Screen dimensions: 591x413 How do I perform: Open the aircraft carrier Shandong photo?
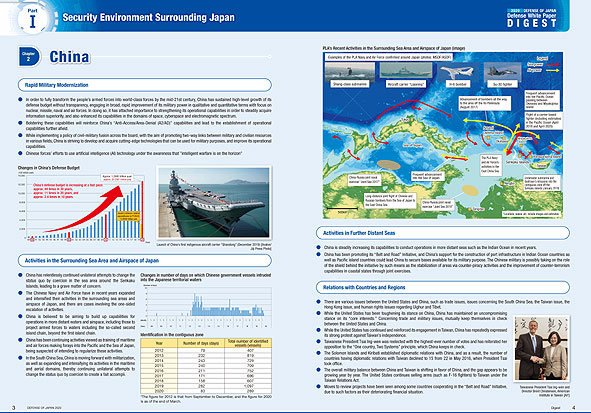click(214, 202)
